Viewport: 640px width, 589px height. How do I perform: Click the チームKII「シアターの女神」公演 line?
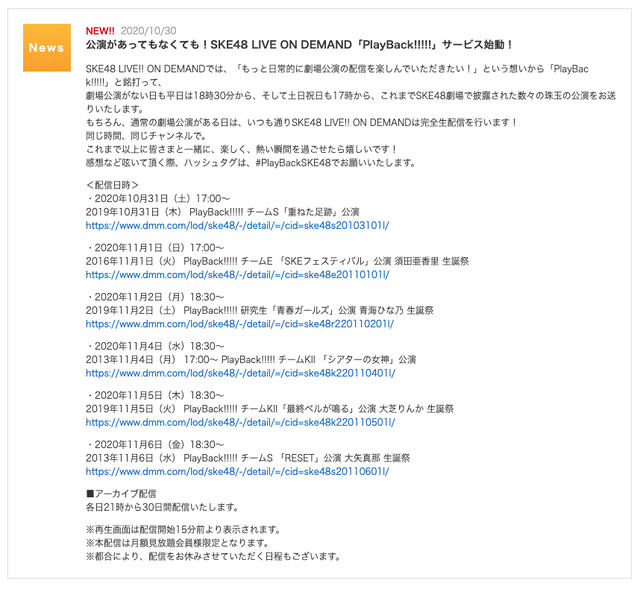(x=251, y=360)
